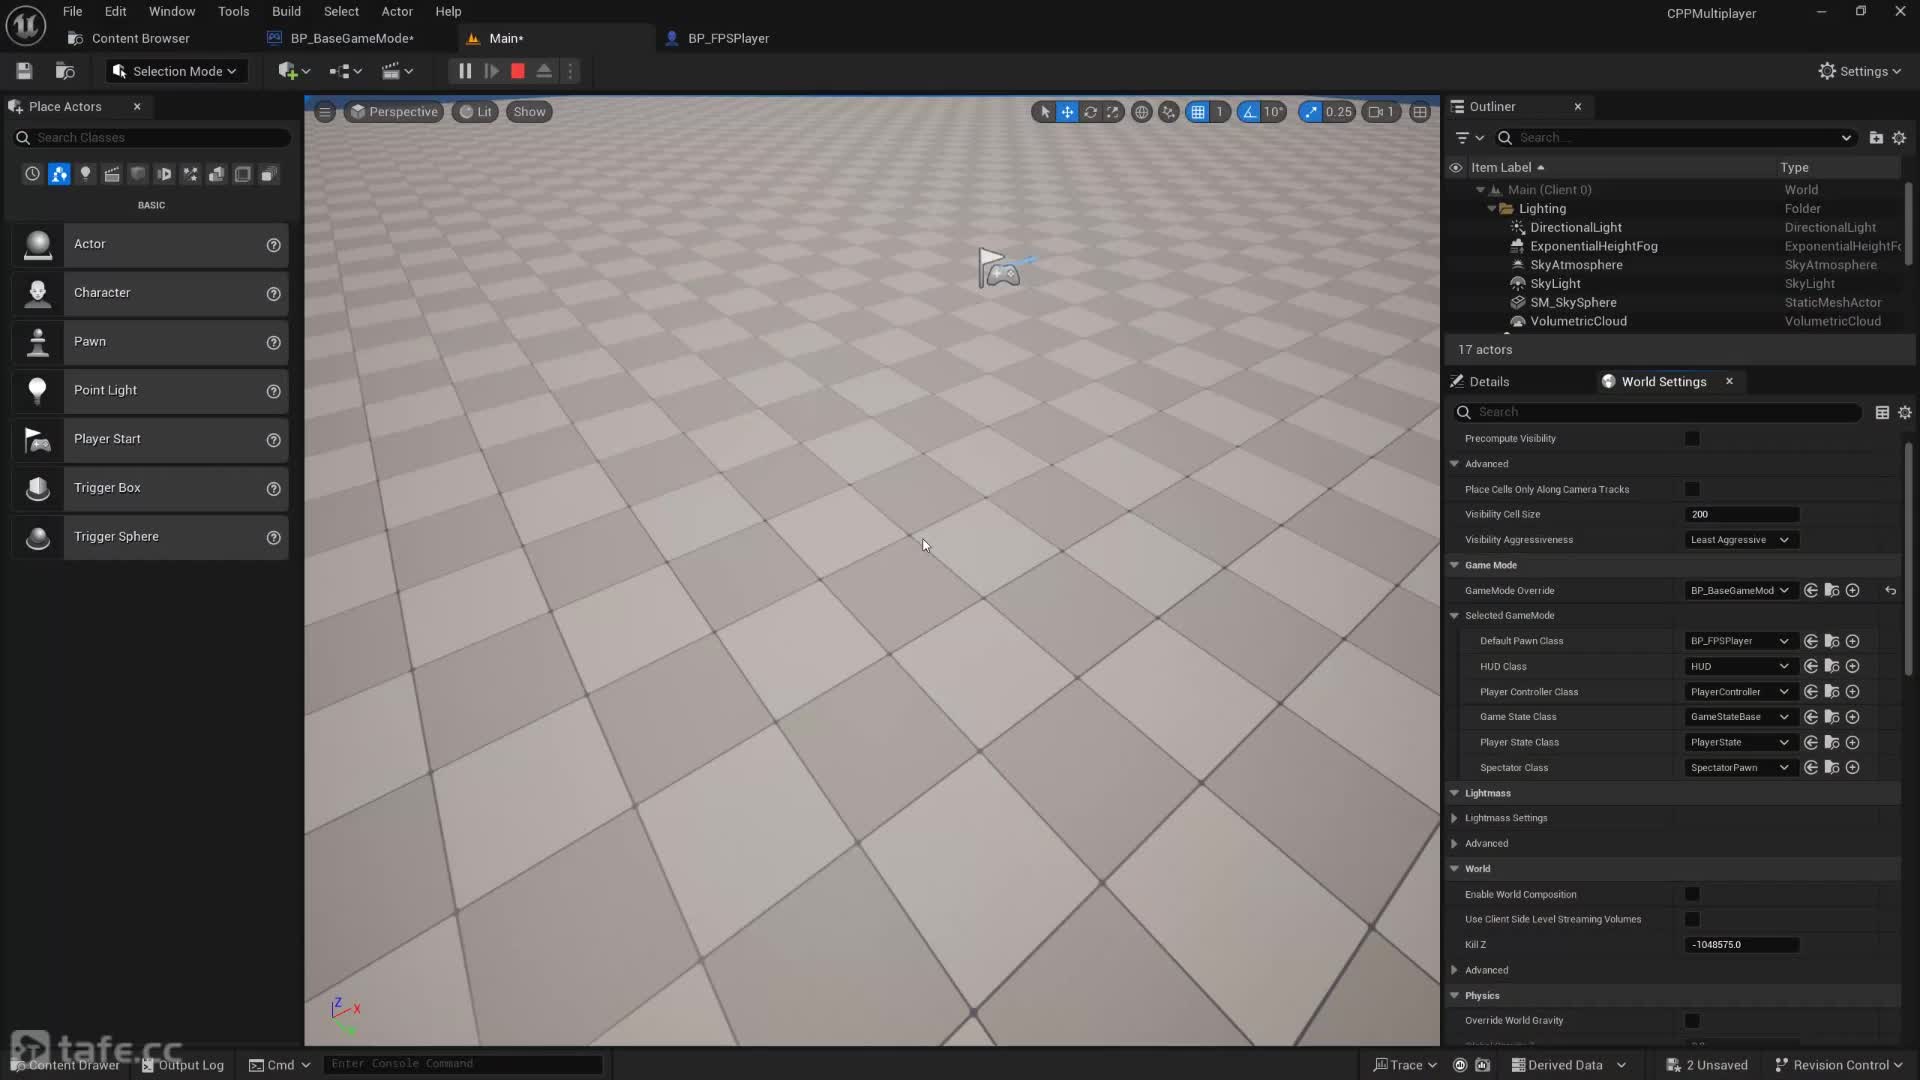Open Browse content folder-search icon
Viewport: 1920px width, 1080px height.
[x=65, y=71]
